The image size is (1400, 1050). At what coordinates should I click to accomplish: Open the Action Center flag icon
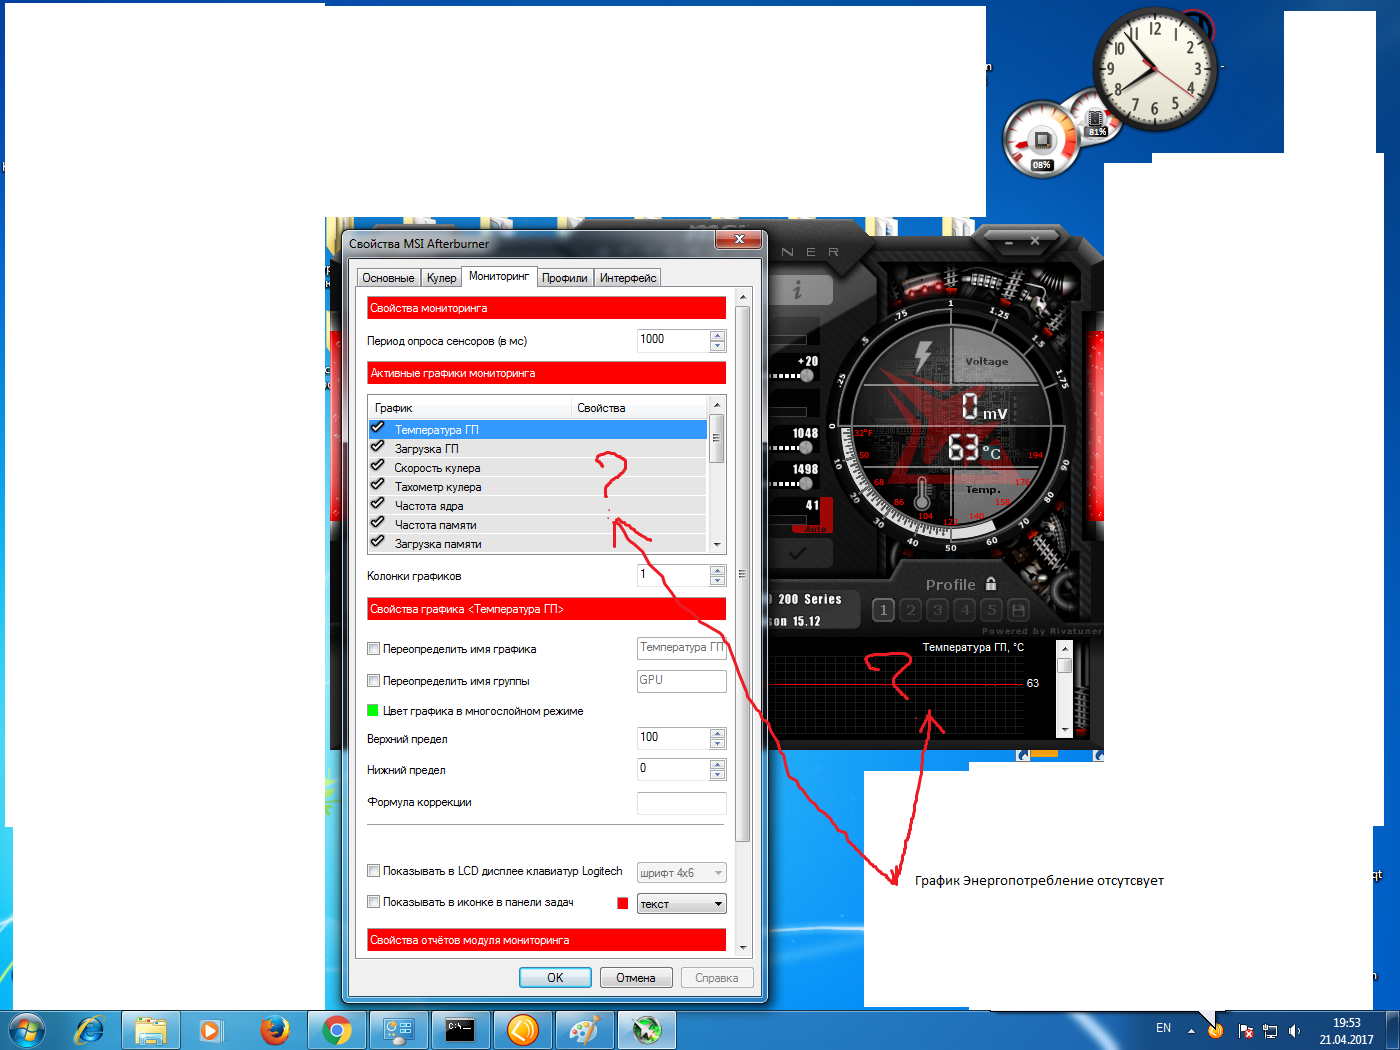pos(1246,1030)
